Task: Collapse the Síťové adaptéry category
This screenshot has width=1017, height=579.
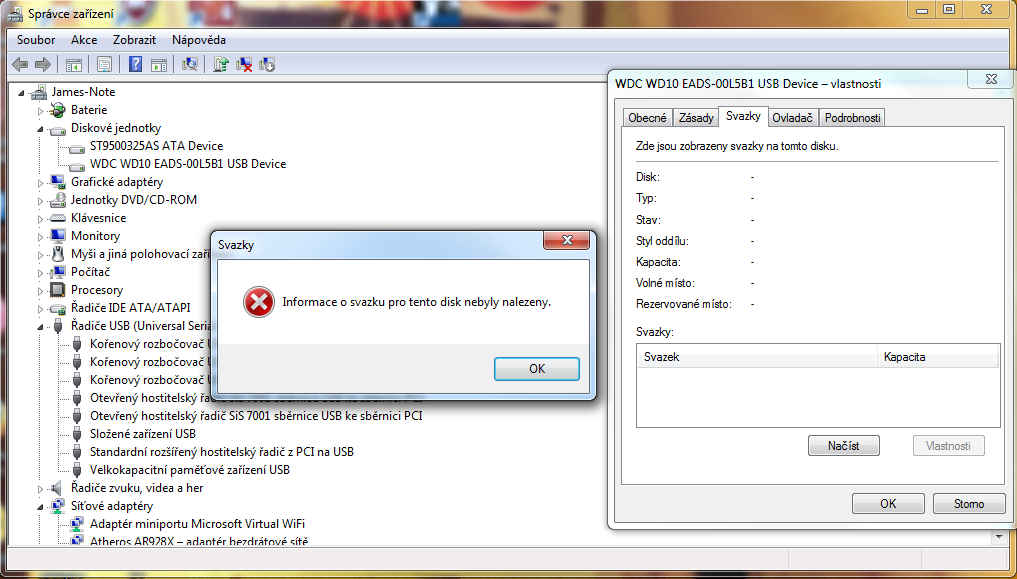Action: 40,506
